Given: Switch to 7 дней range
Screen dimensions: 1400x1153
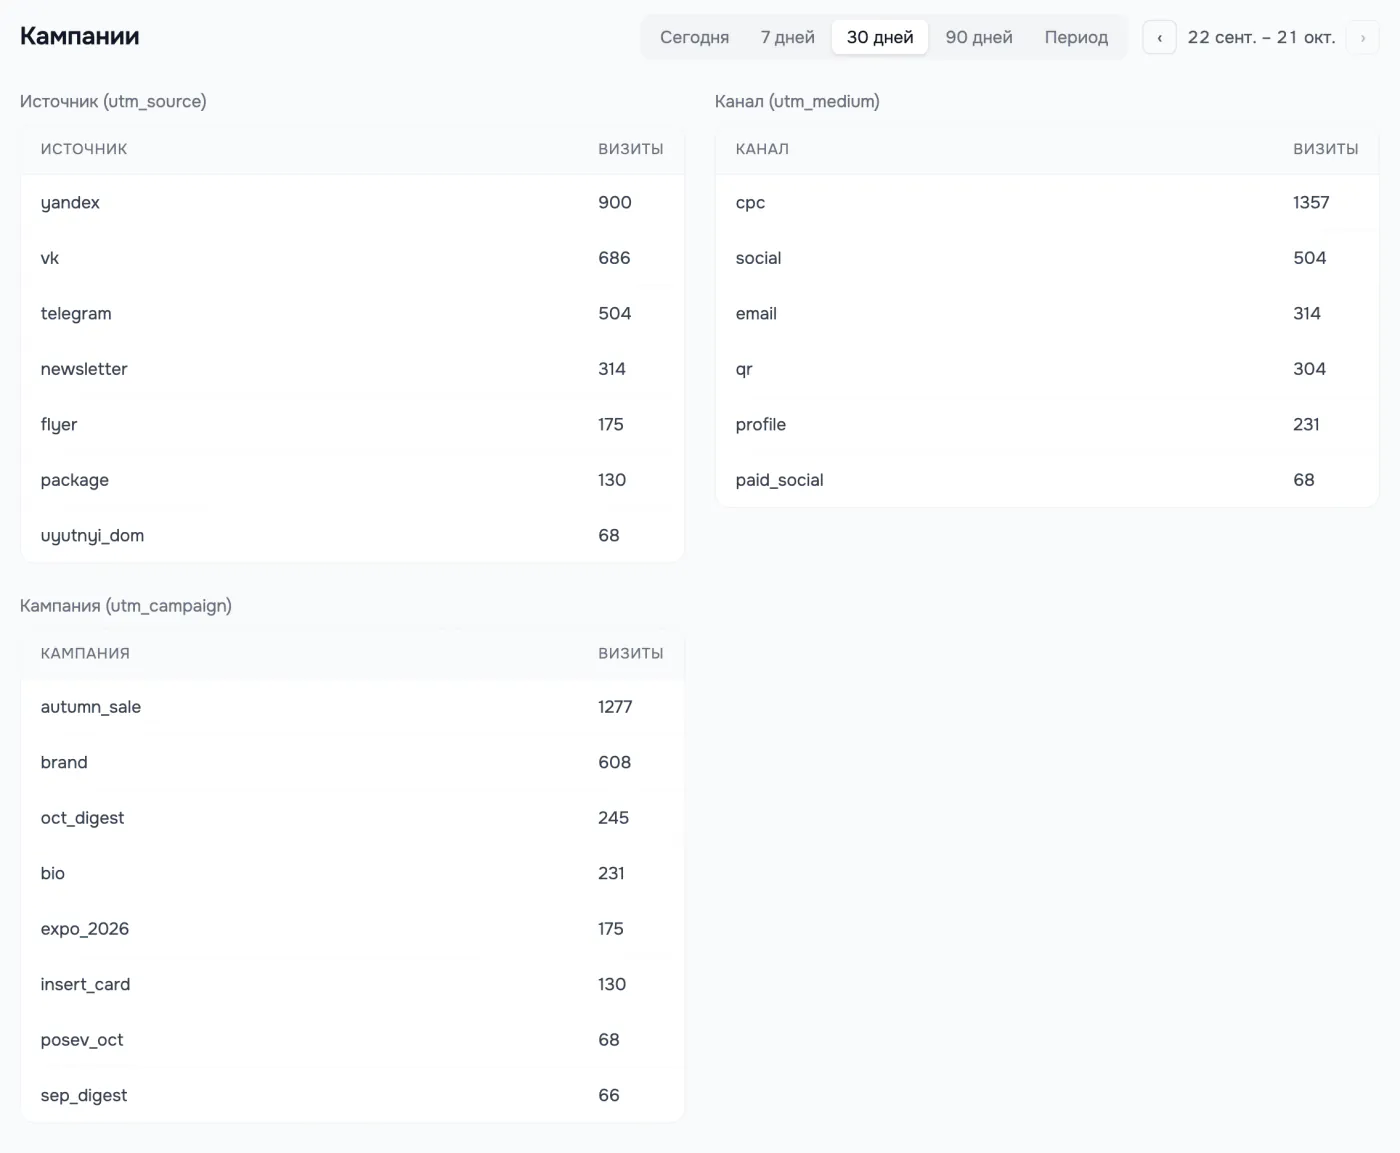Looking at the screenshot, I should point(787,37).
